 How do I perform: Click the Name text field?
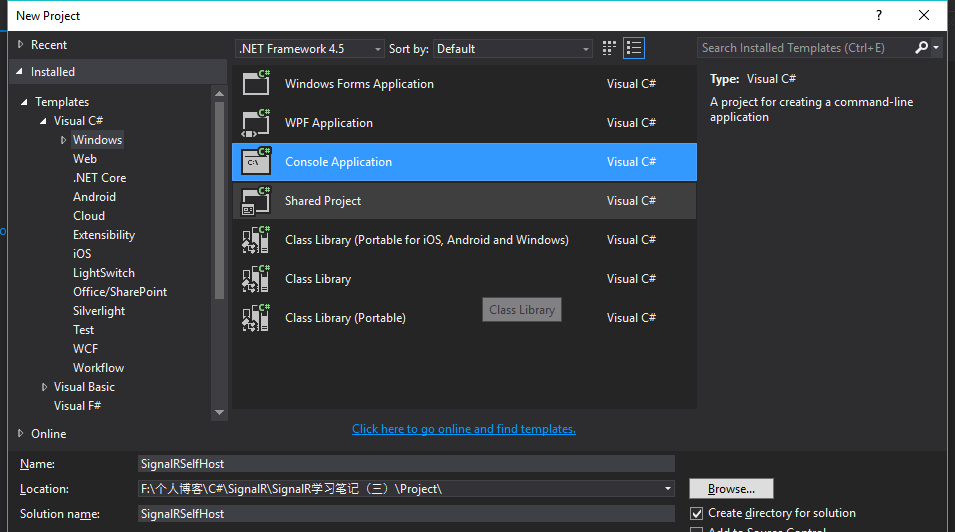tap(406, 464)
